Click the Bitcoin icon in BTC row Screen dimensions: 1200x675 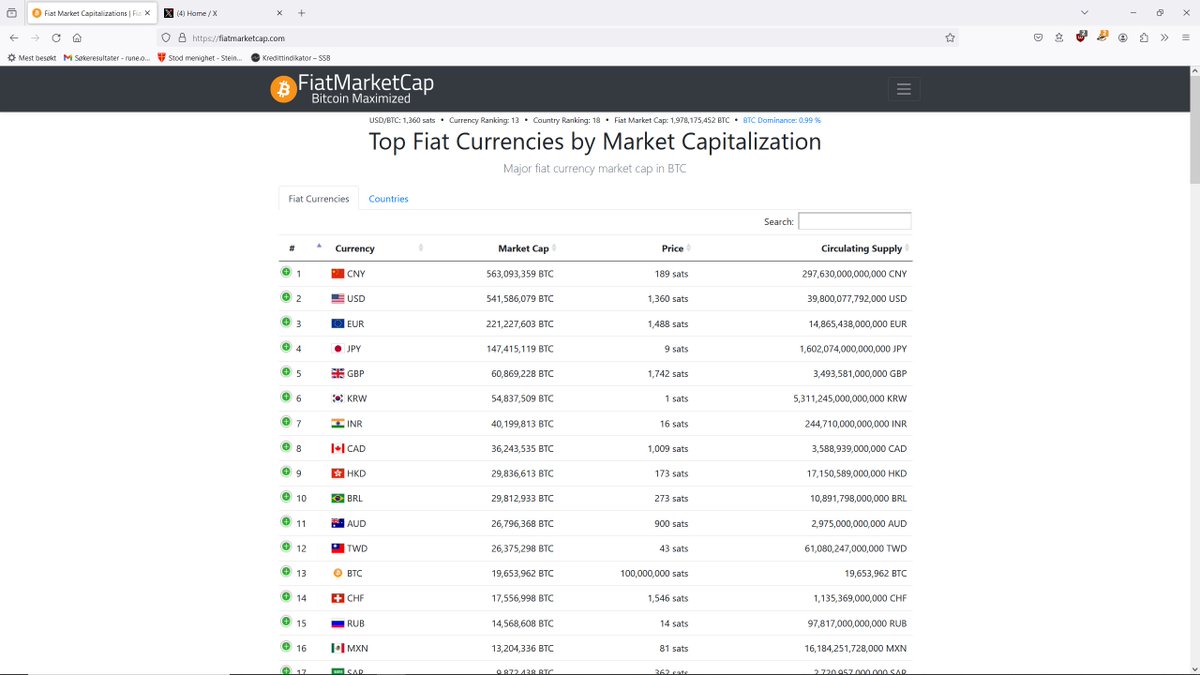(338, 573)
